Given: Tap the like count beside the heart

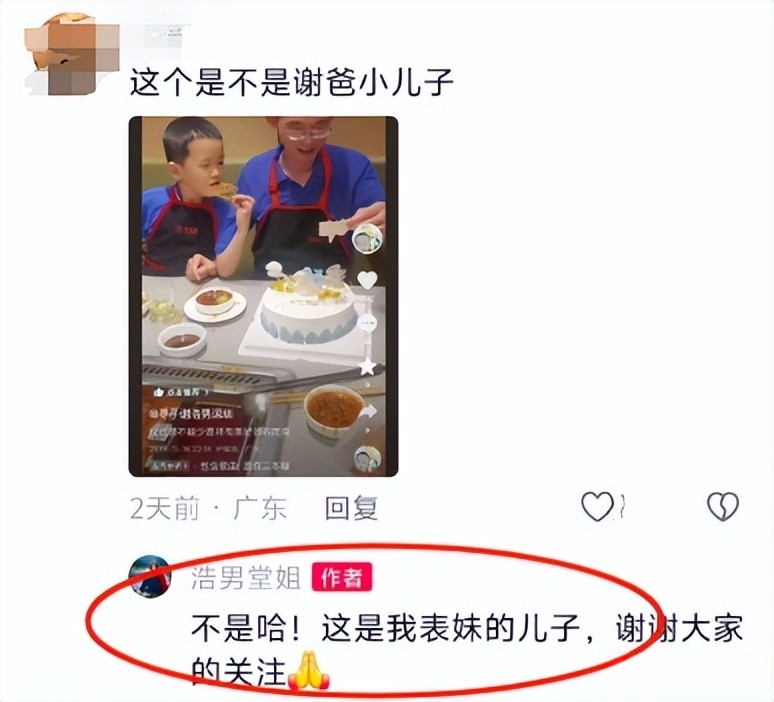Looking at the screenshot, I should 623,507.
